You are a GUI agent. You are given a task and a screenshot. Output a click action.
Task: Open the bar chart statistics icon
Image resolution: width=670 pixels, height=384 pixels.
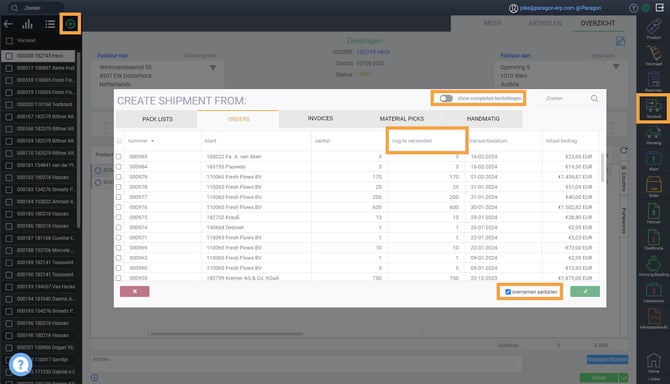coord(28,24)
